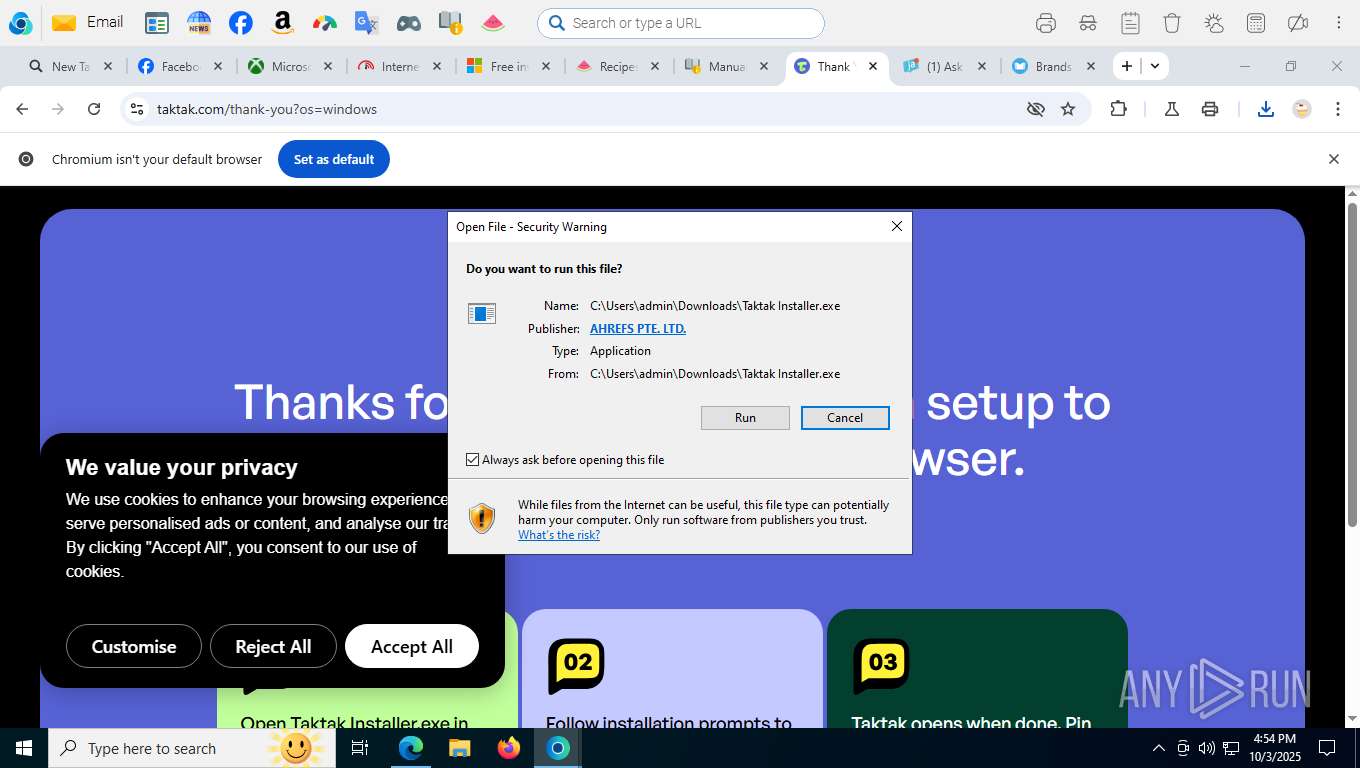Viewport: 1360px width, 768px height.
Task: Open a new tab with plus button
Action: click(x=1127, y=66)
